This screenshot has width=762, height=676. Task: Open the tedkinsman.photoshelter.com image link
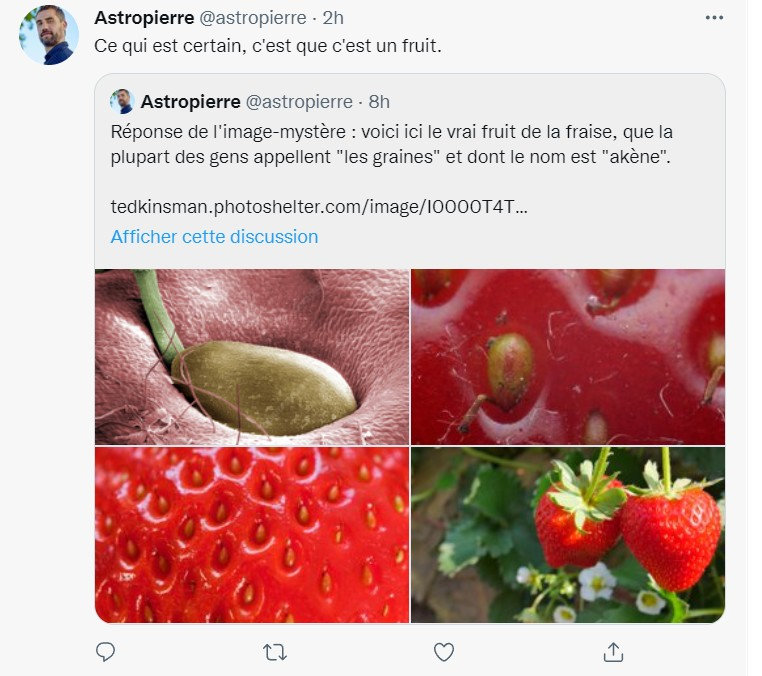pyautogui.click(x=319, y=207)
